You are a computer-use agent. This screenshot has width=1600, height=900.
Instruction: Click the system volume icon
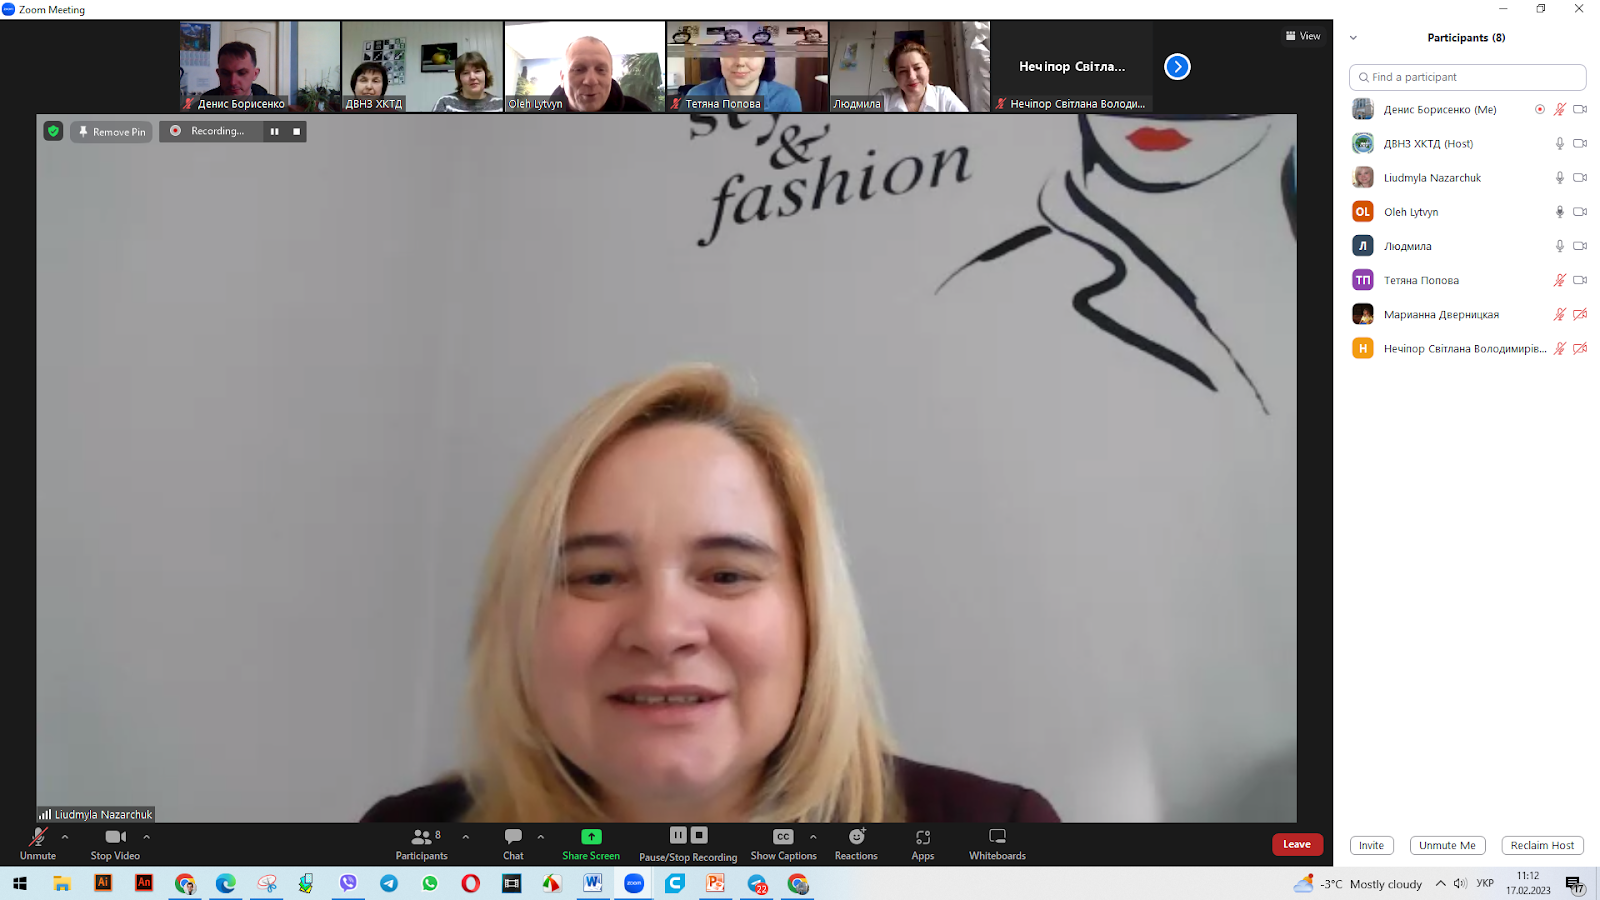click(x=1460, y=883)
